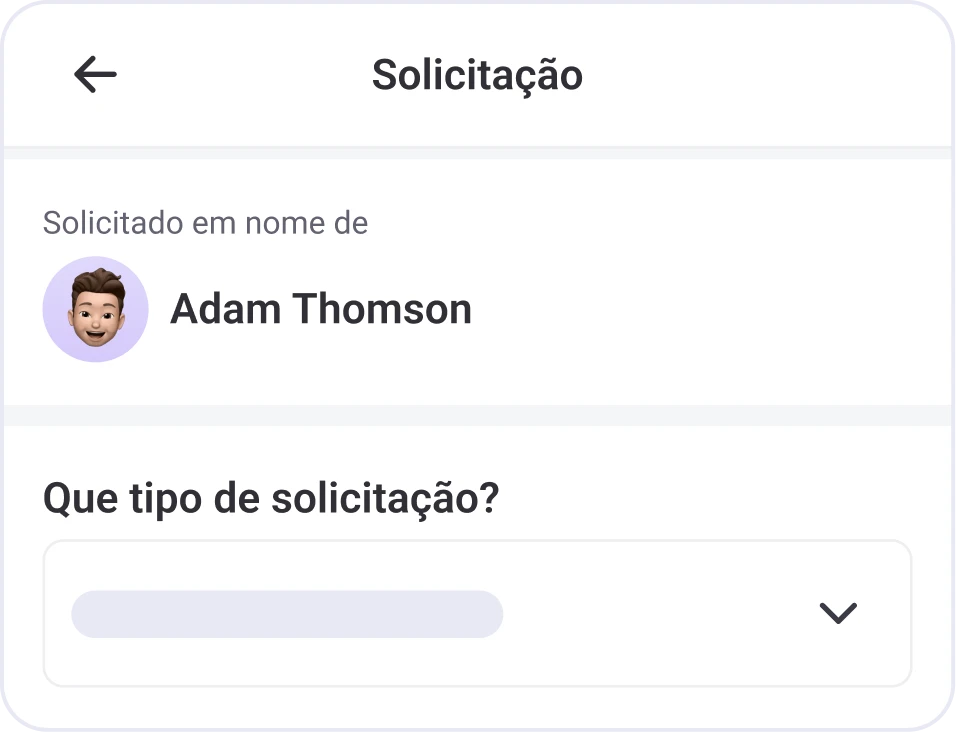Click the word "Adam" in requester name
Viewport: 956px width, 732px height.
225,309
